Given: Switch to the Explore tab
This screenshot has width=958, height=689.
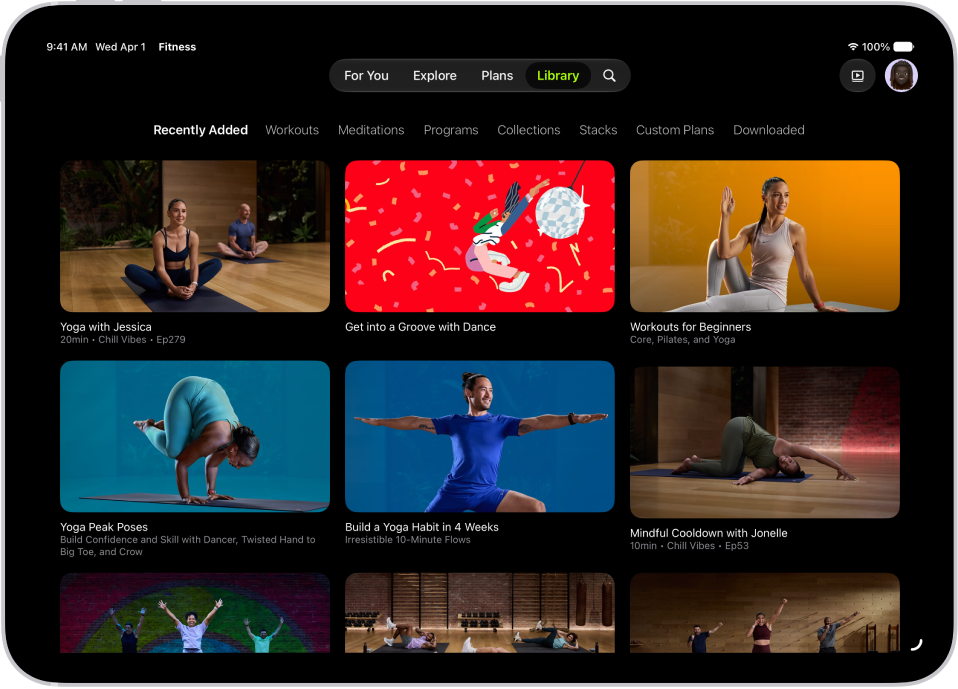Looking at the screenshot, I should (x=434, y=76).
